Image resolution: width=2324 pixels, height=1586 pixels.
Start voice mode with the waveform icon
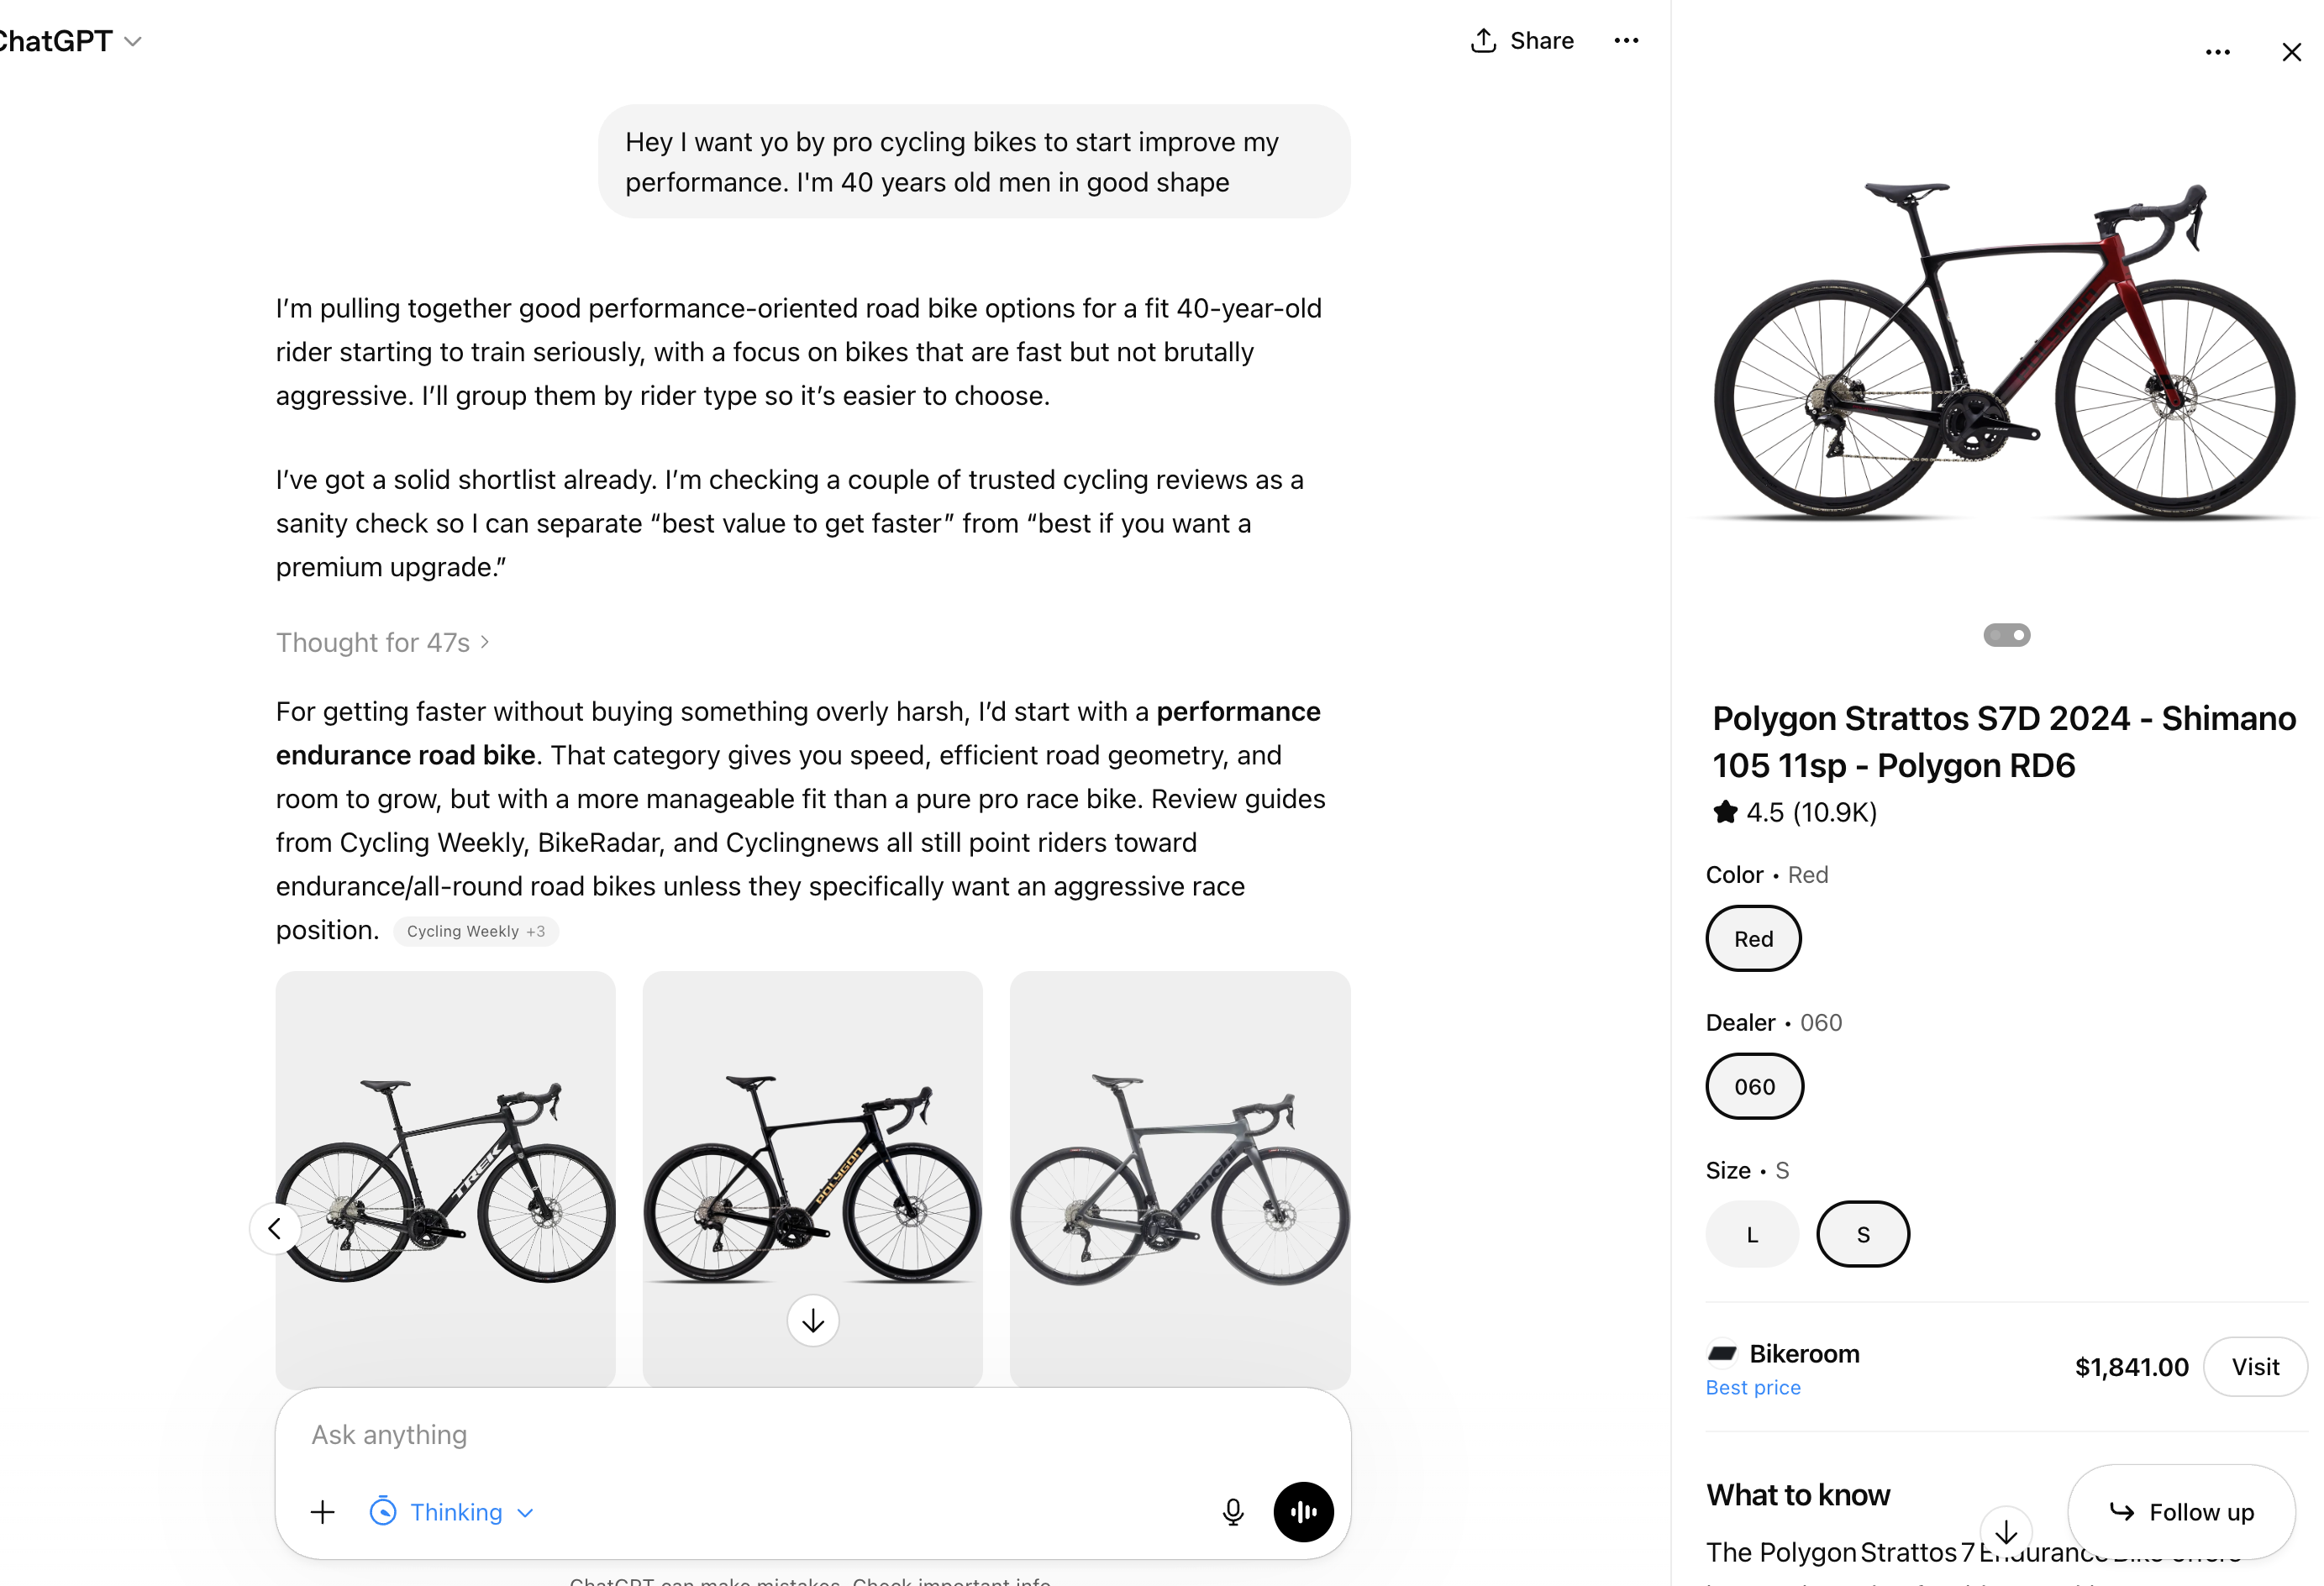[1303, 1511]
